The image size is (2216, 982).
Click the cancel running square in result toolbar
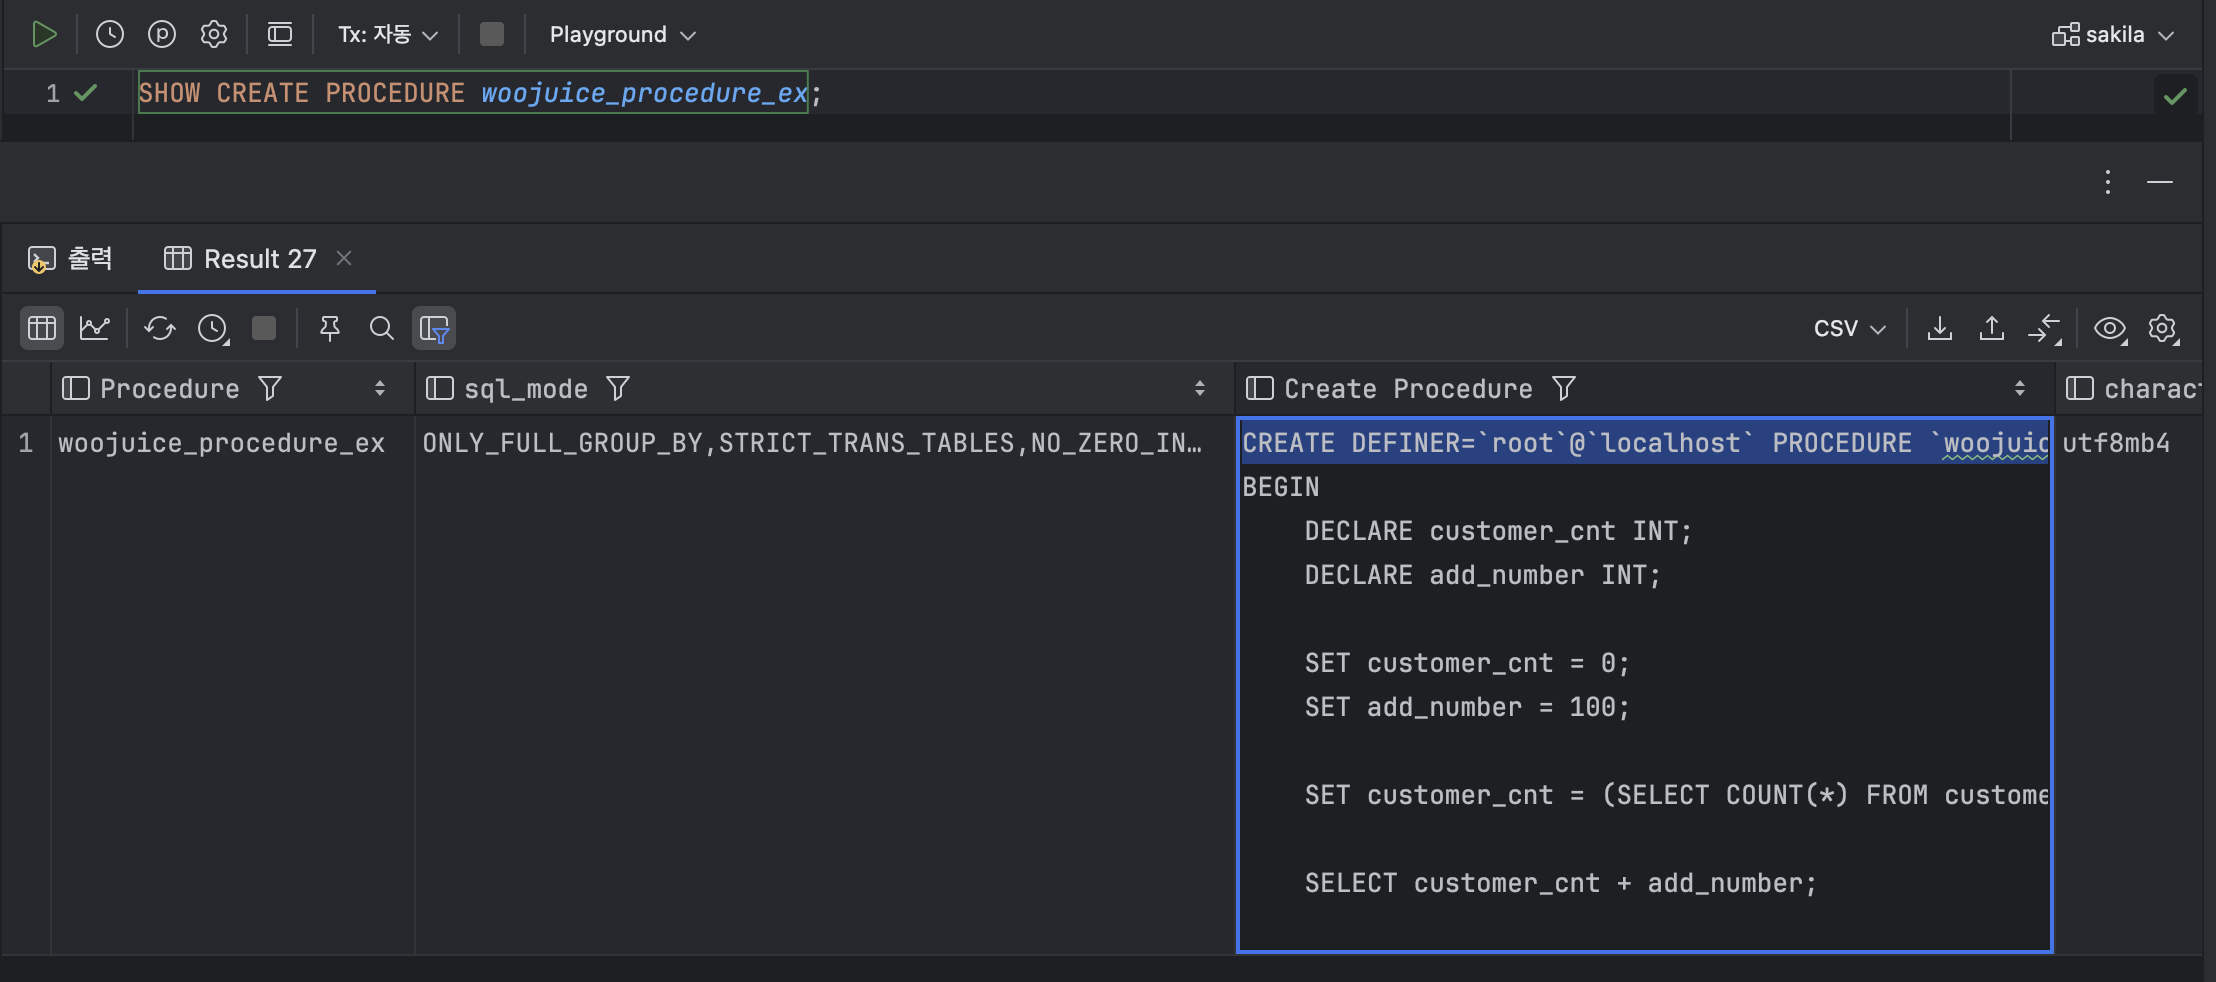tap(264, 328)
